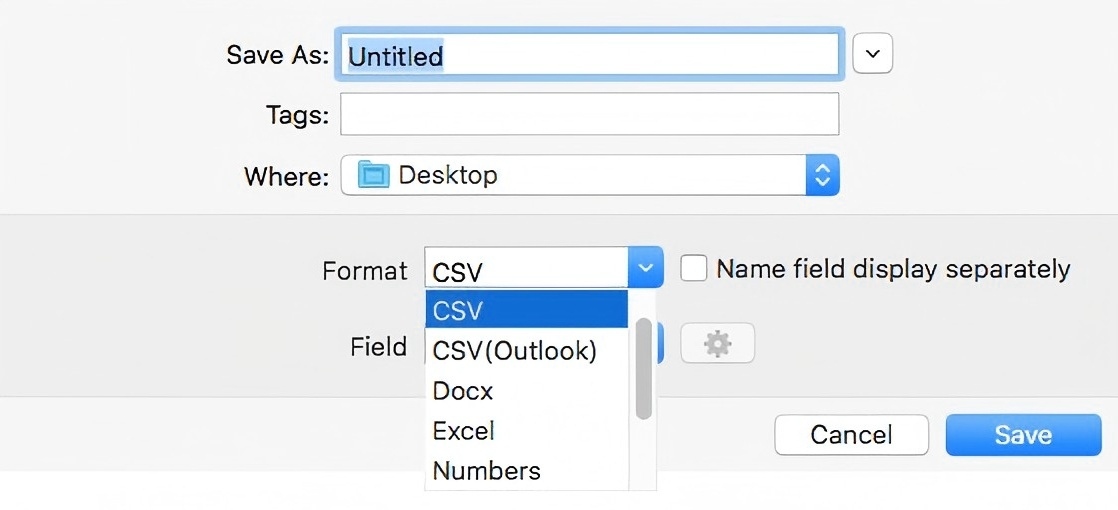Click the gear settings button beside Field
Viewport: 1118px width, 510px height.
click(717, 345)
